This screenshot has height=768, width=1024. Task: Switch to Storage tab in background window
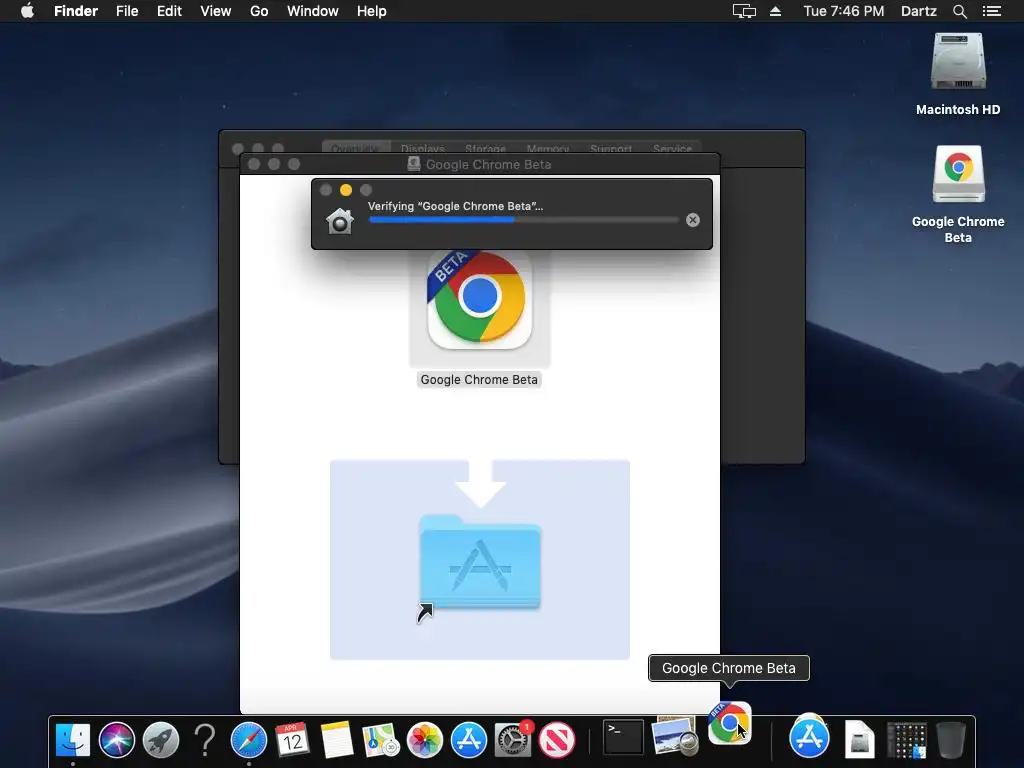point(485,149)
